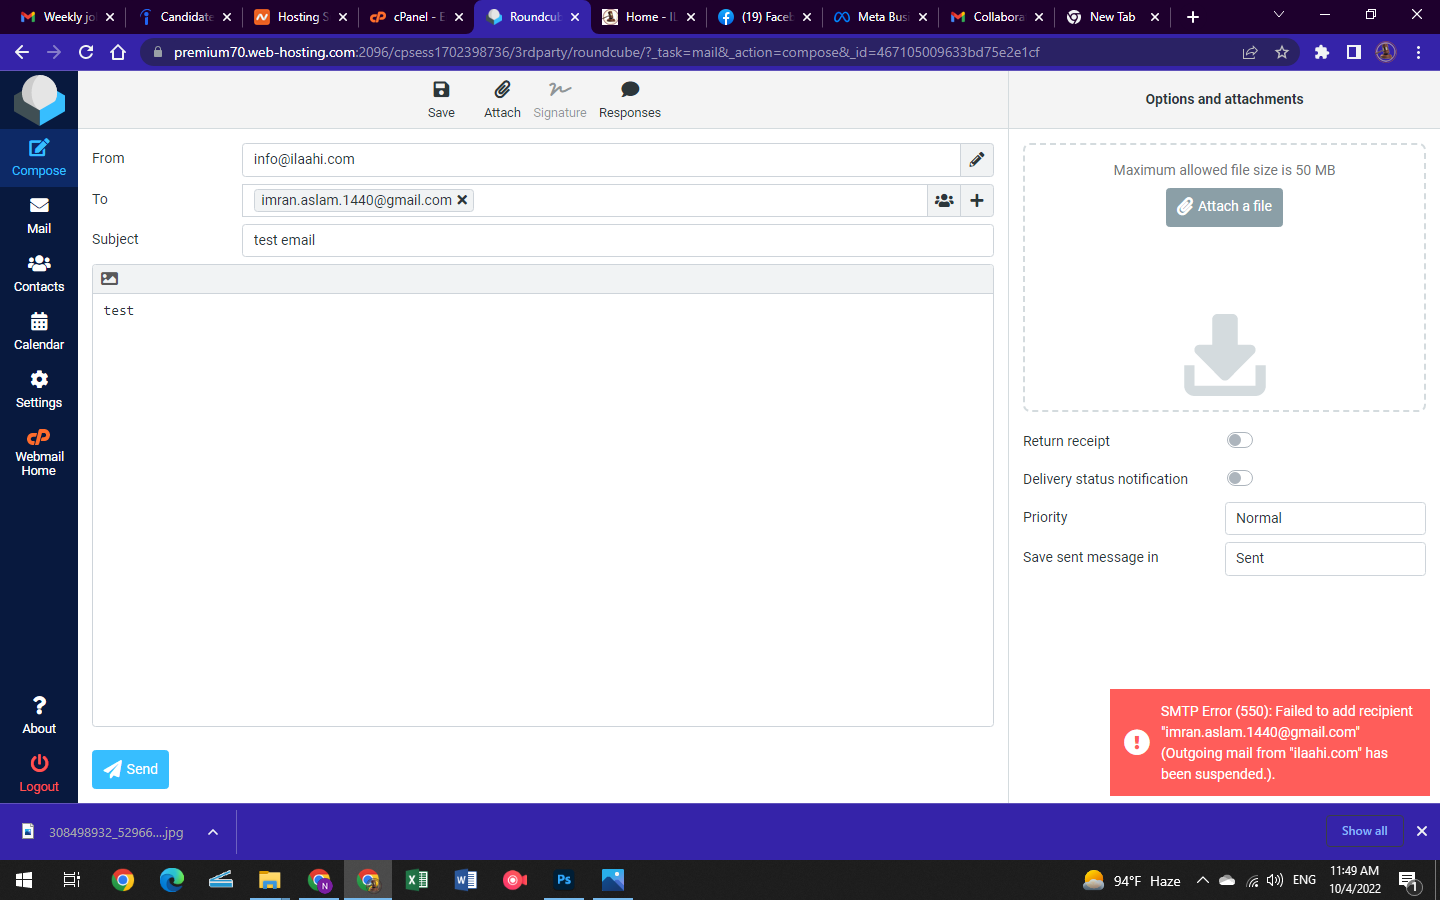Click the Send button

130,769
